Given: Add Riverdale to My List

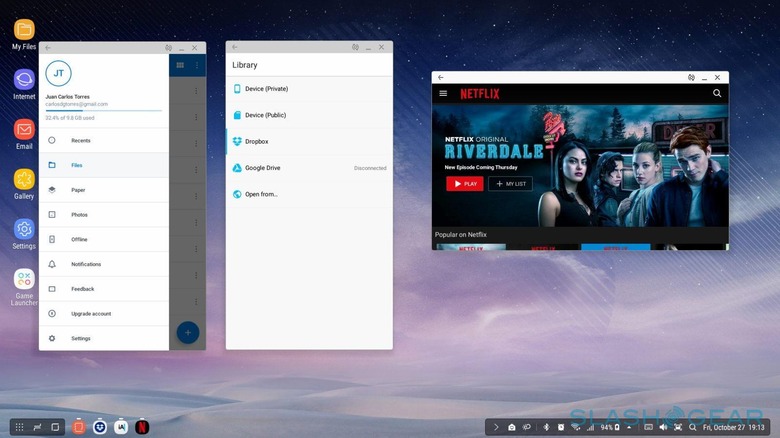Looking at the screenshot, I should pos(510,184).
